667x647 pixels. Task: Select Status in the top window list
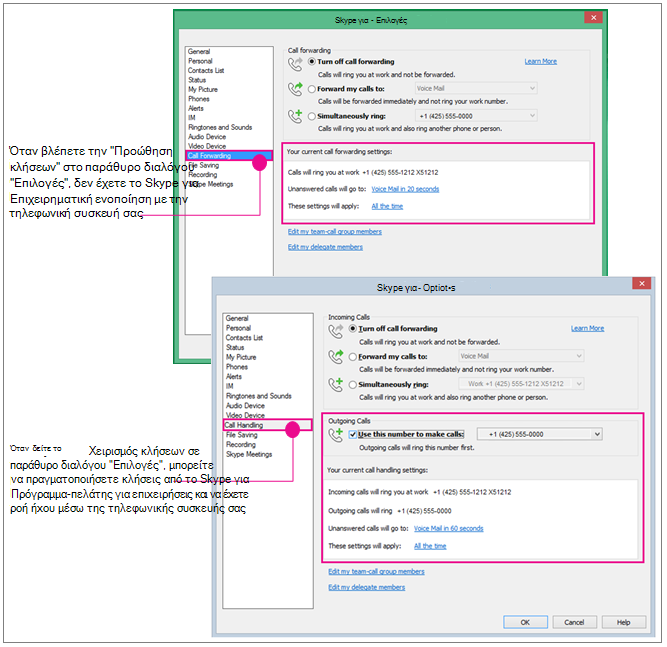tap(197, 80)
